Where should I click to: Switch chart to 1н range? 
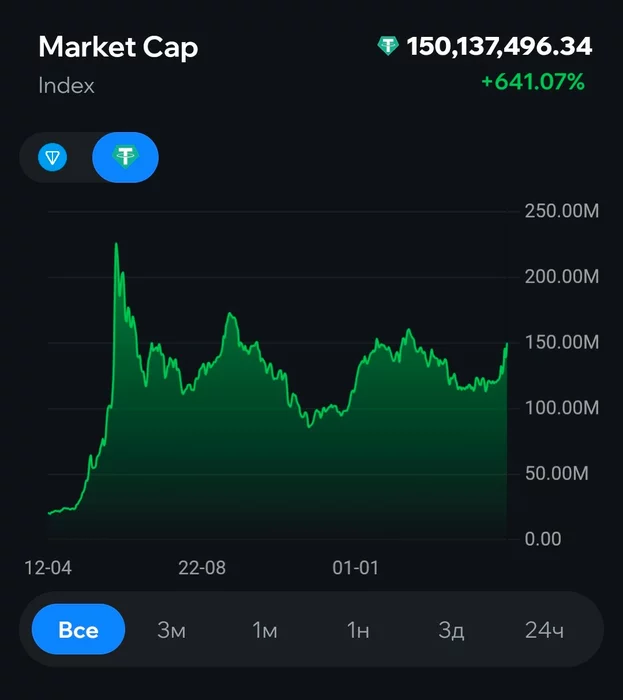pyautogui.click(x=358, y=630)
